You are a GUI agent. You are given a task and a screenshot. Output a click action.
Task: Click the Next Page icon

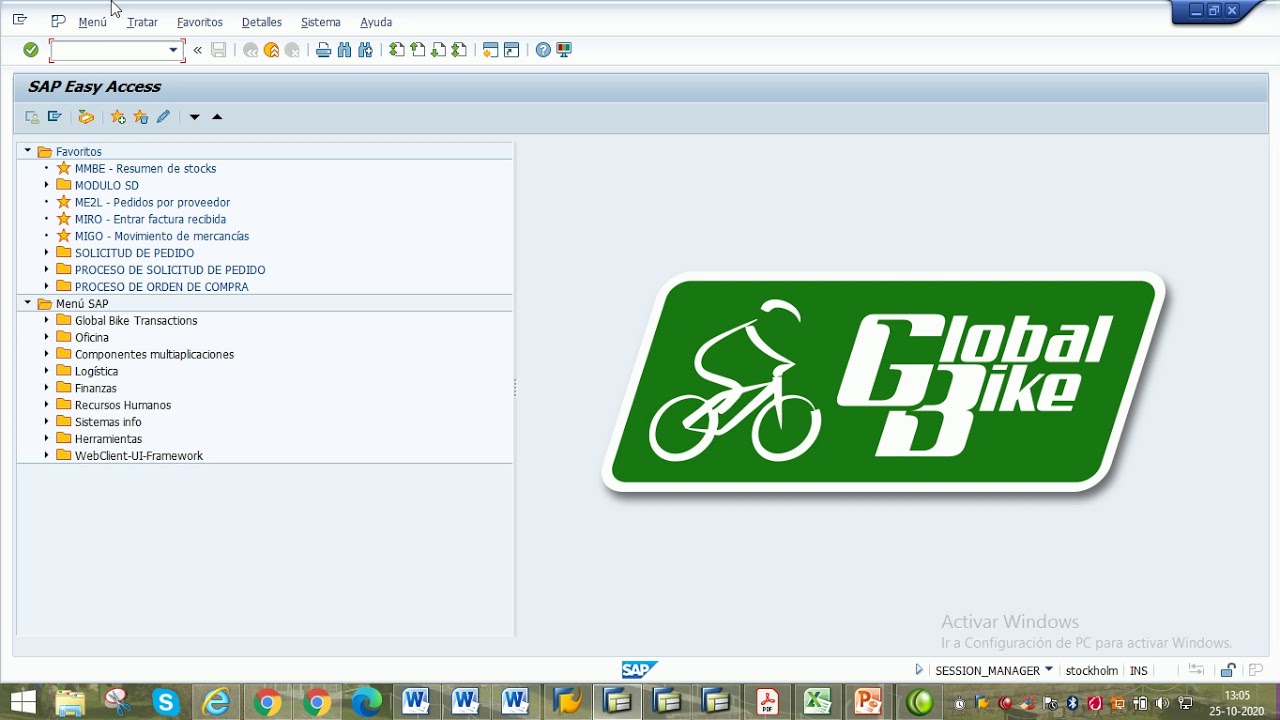tap(438, 50)
